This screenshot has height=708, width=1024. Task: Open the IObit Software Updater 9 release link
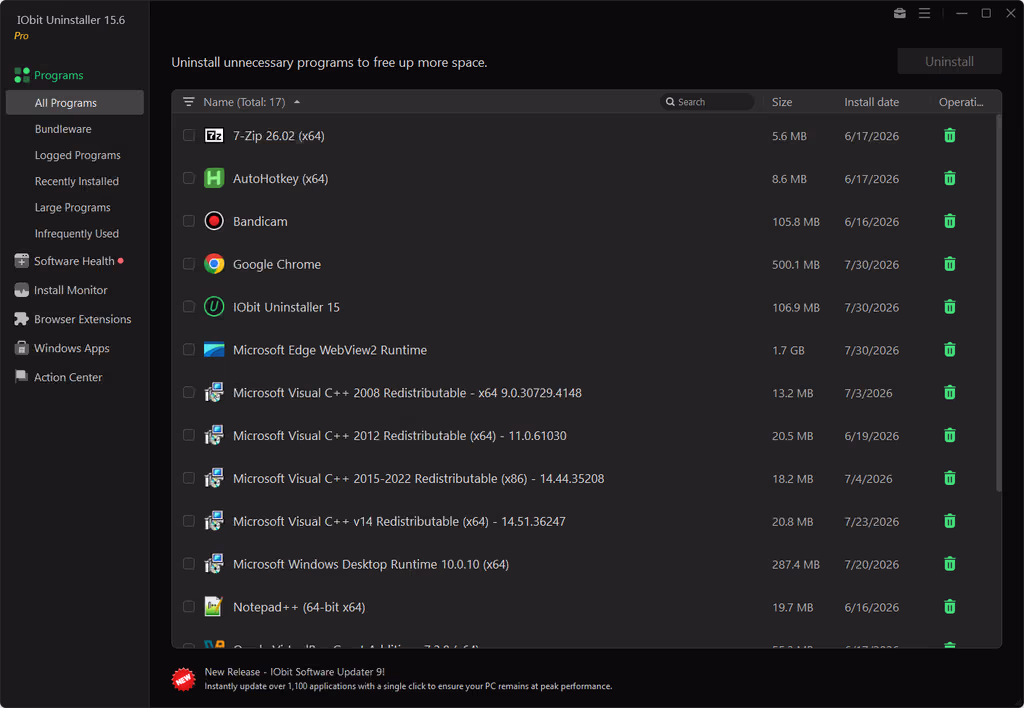tap(295, 671)
